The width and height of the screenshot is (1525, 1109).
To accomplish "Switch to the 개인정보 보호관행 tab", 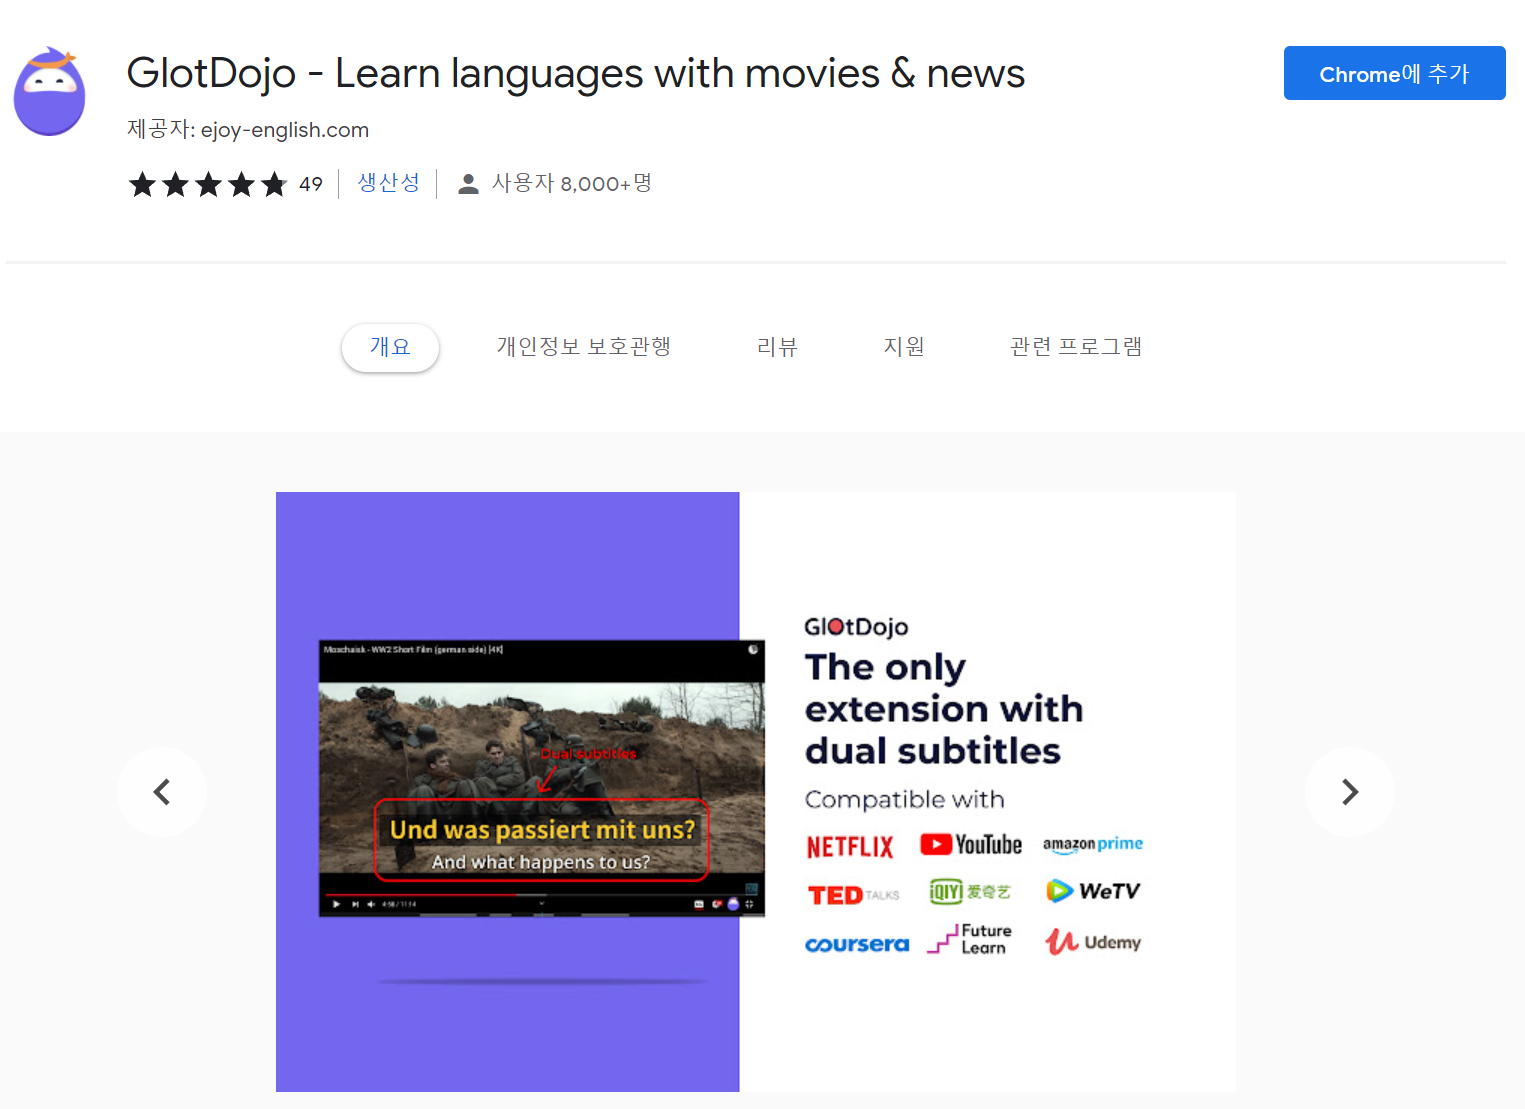I will coord(584,347).
